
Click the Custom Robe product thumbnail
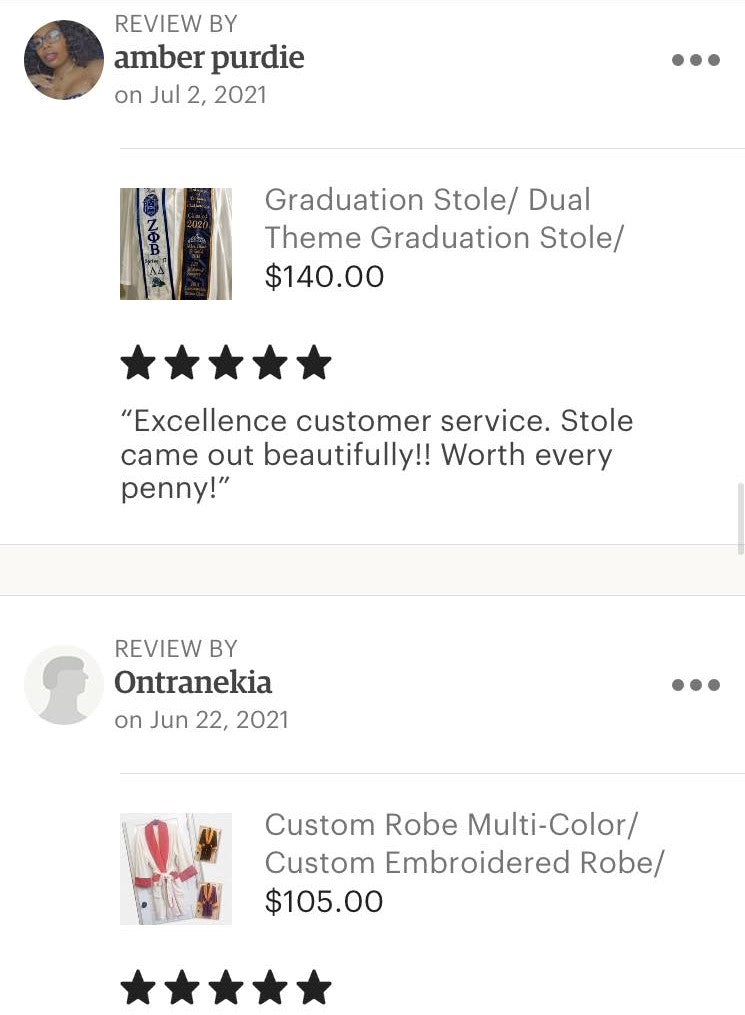(176, 868)
